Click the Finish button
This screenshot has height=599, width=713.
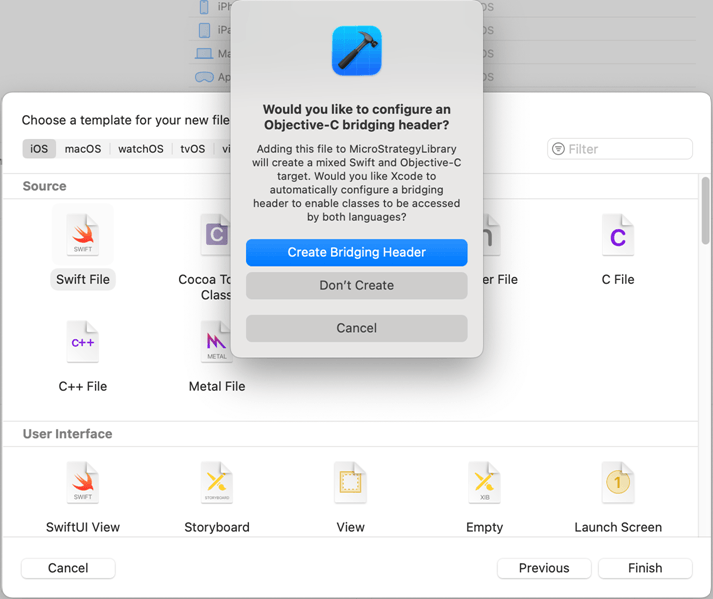pos(645,568)
